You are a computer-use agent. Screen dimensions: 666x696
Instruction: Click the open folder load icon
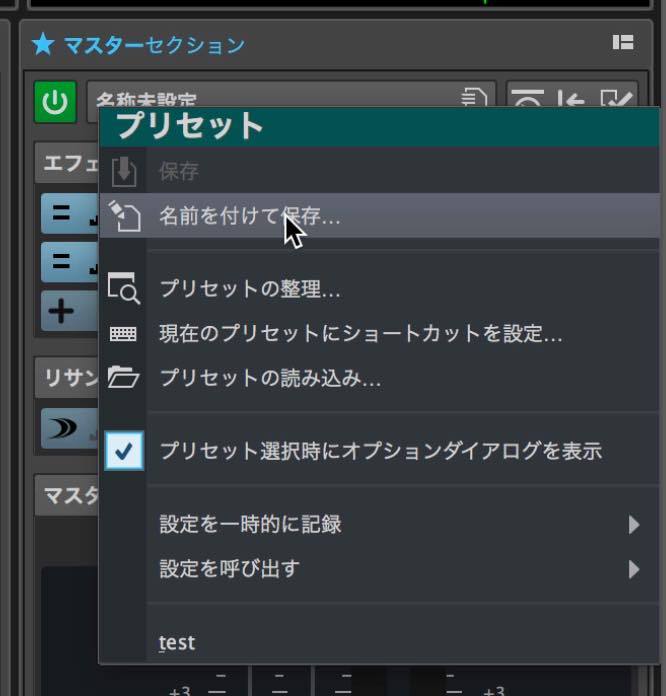click(x=123, y=377)
